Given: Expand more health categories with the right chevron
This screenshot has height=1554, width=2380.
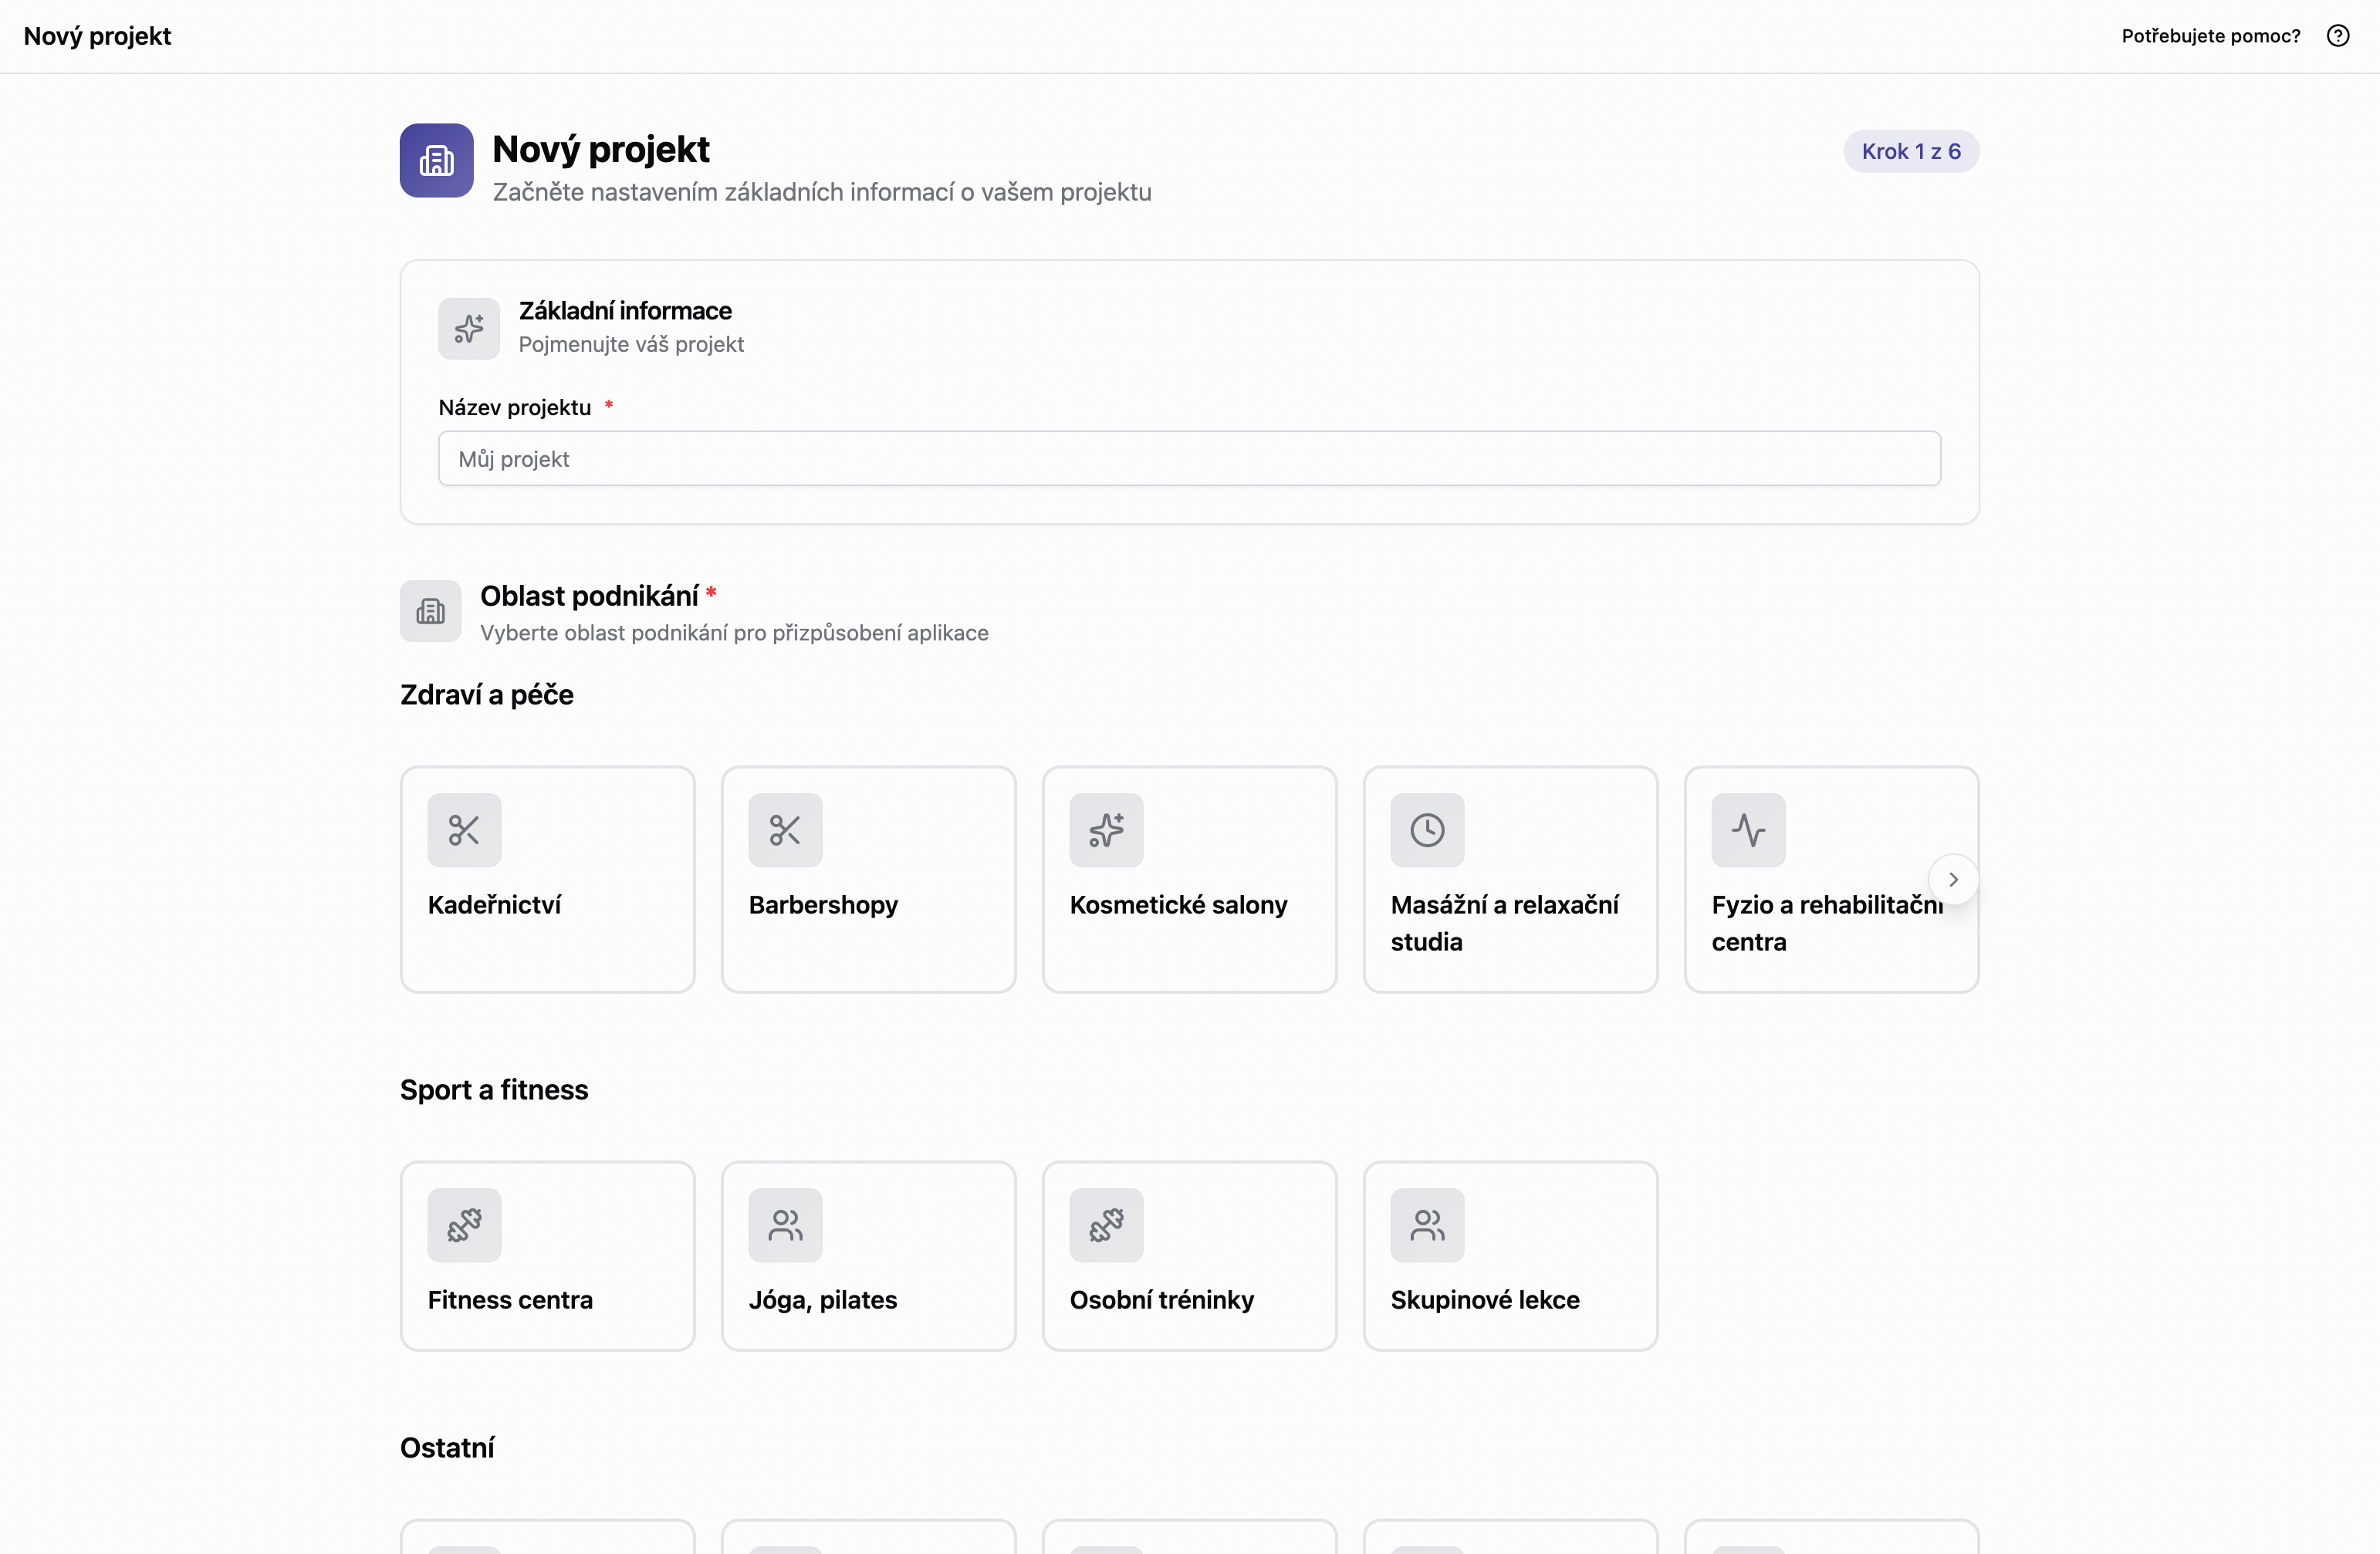Looking at the screenshot, I should [1953, 878].
